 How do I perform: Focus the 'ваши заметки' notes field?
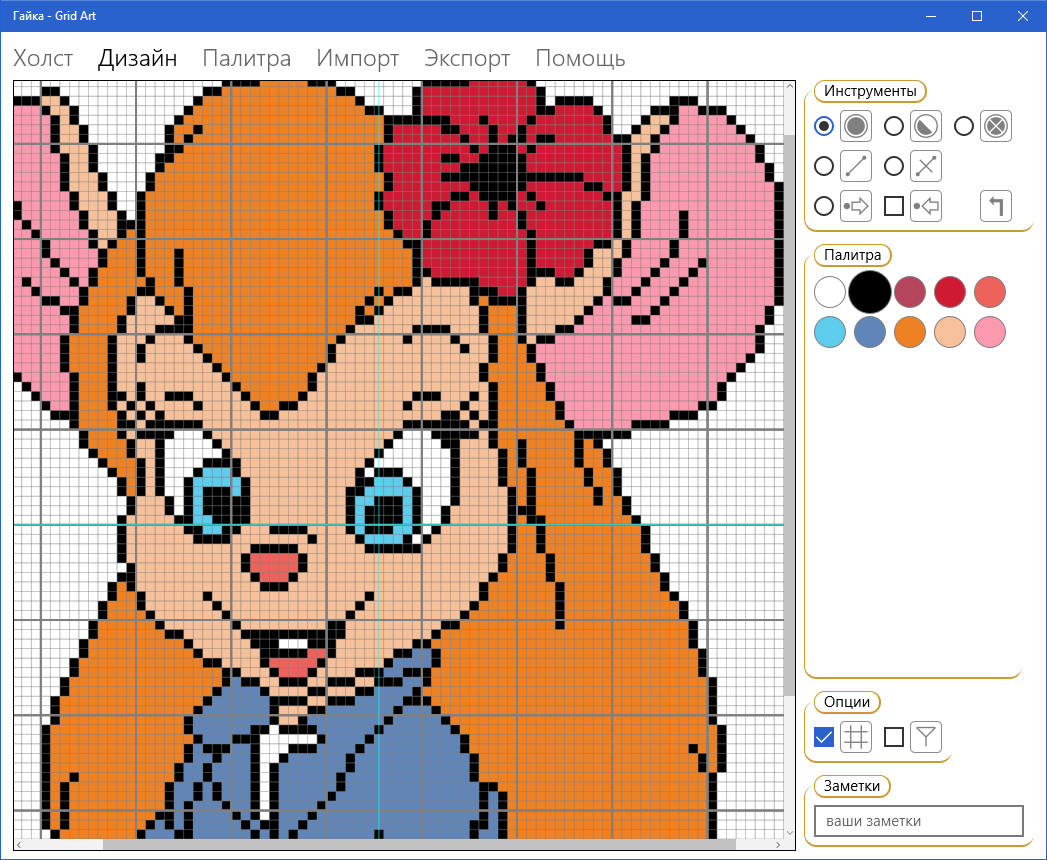[919, 821]
